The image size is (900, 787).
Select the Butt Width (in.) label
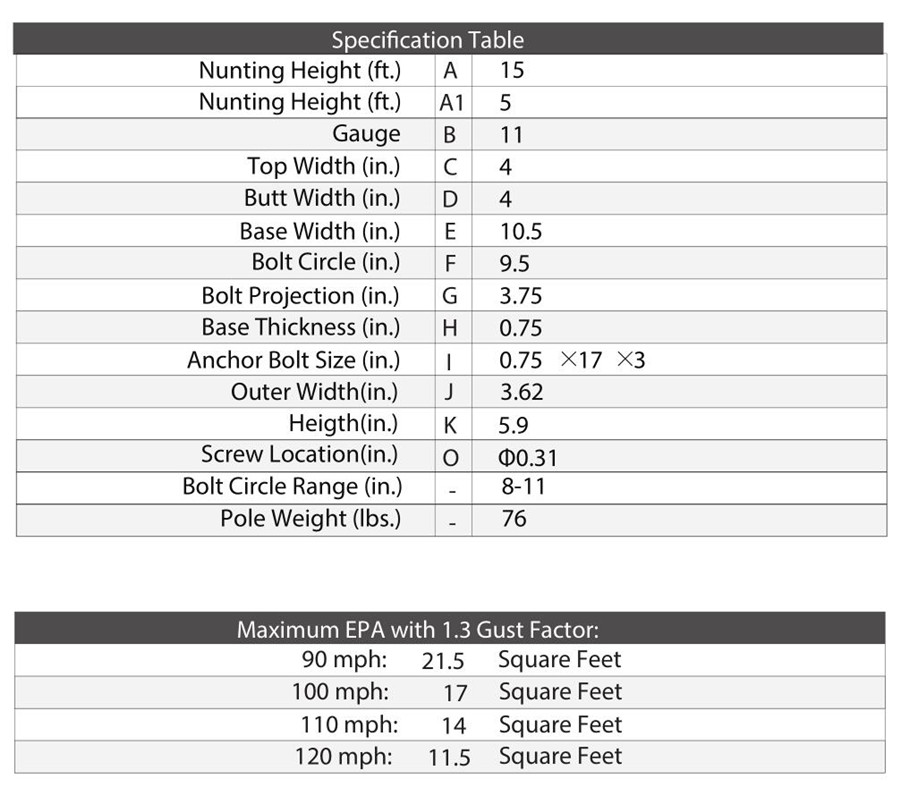[x=321, y=198]
